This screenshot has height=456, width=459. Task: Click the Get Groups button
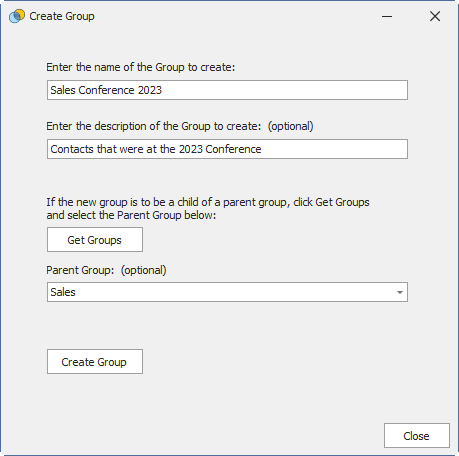[x=95, y=240]
